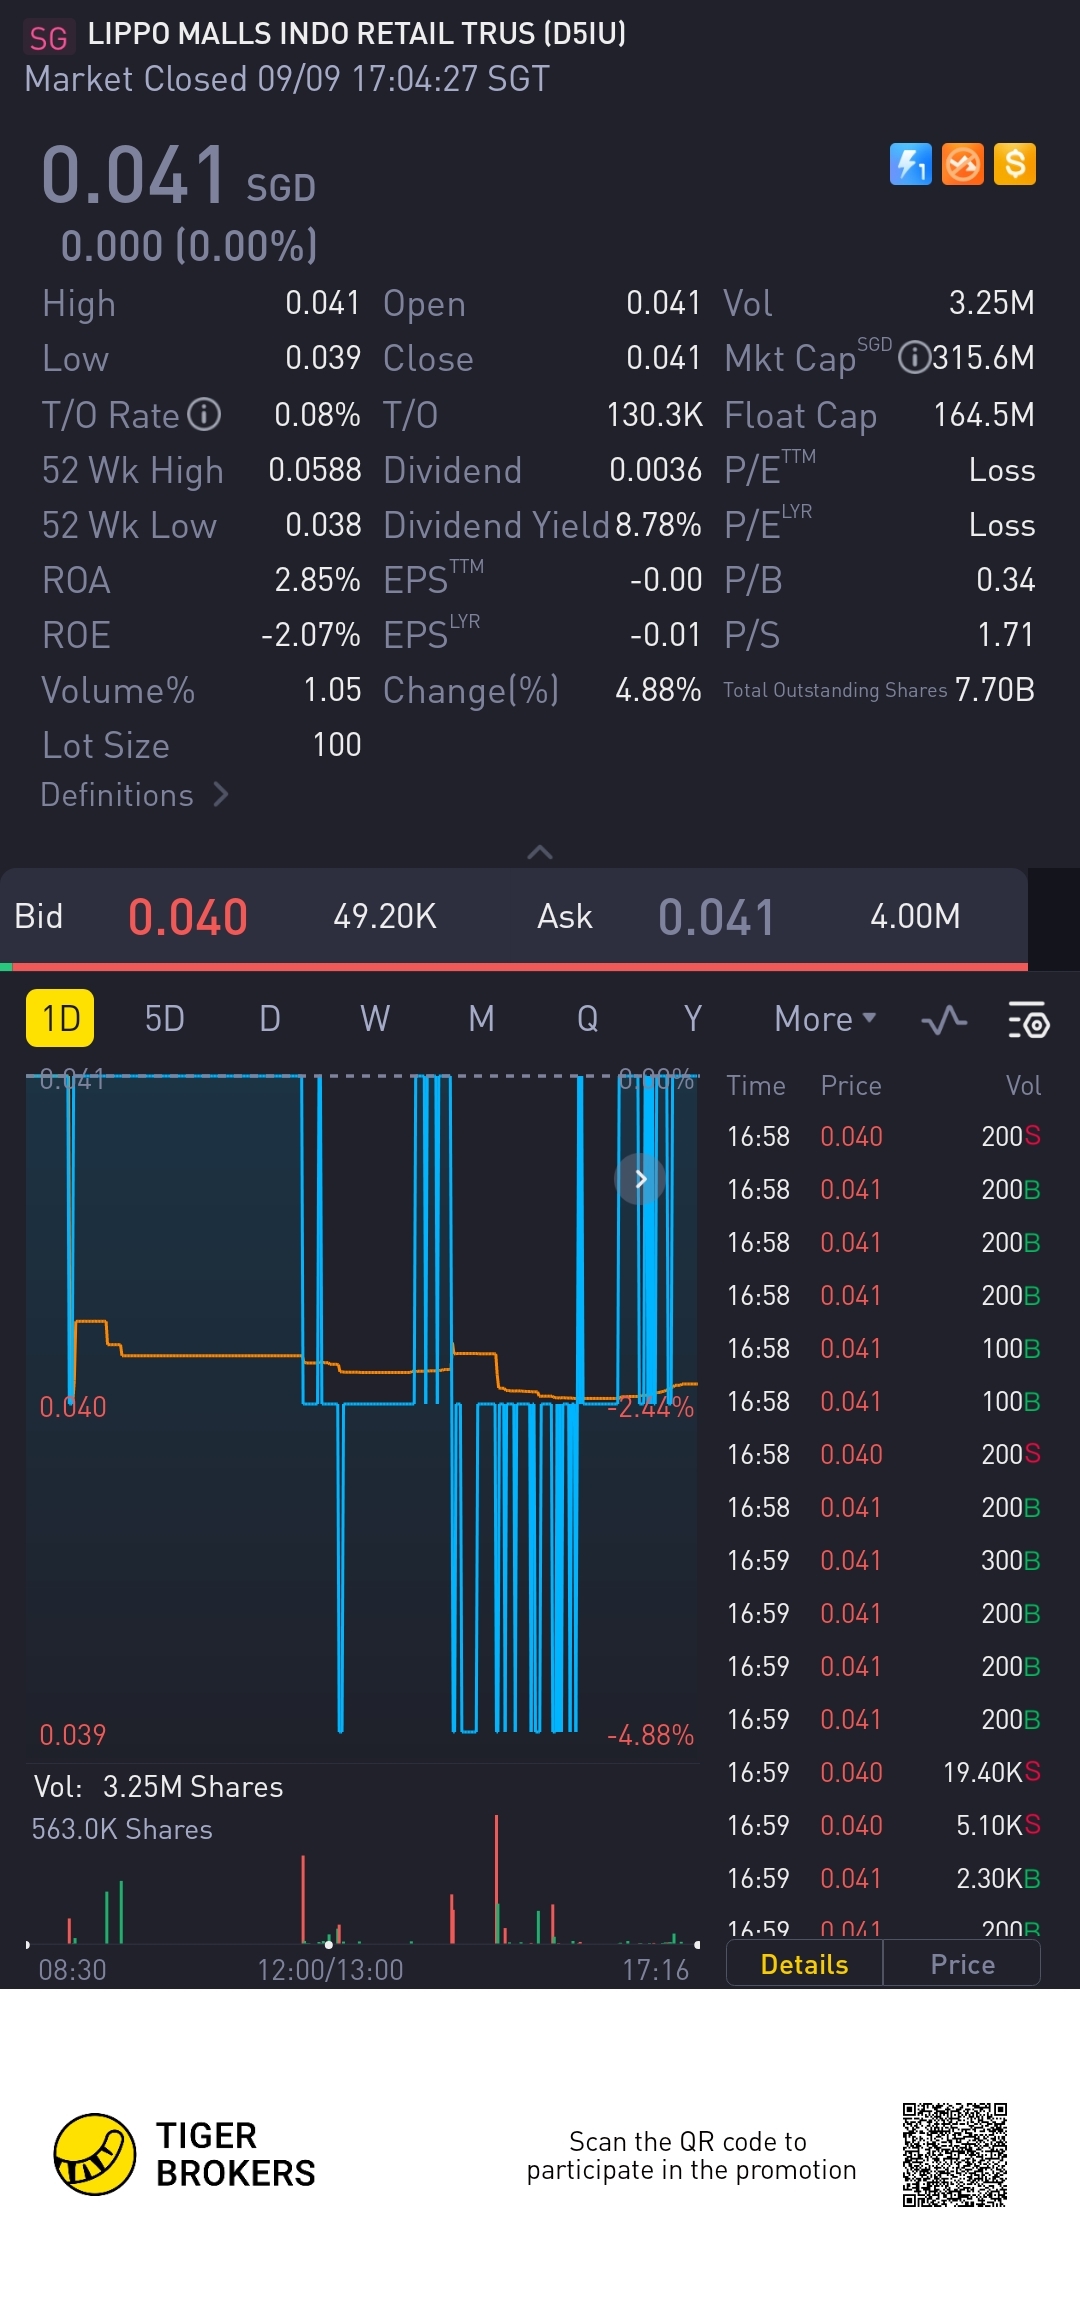Tap the Ask price 0.041
This screenshot has height=2321, width=1080.
click(716, 917)
